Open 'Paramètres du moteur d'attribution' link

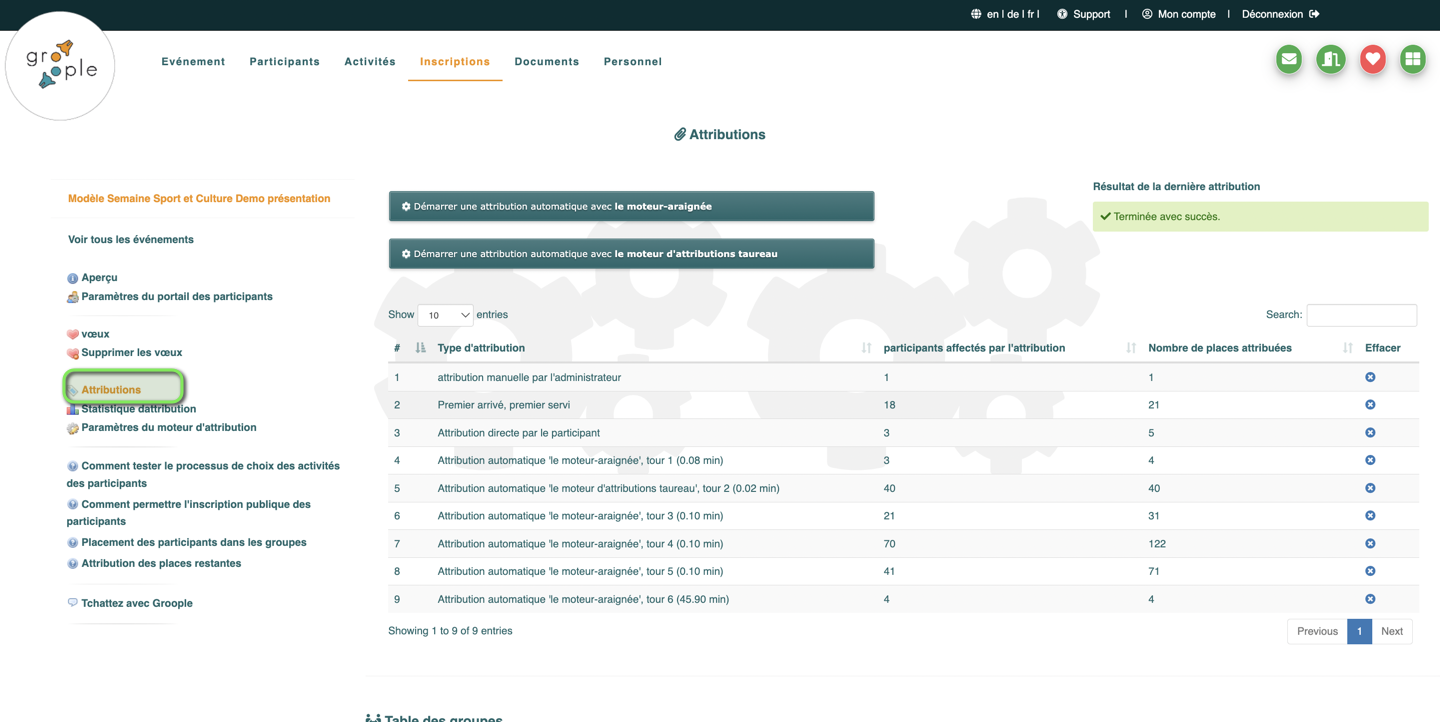[169, 428]
